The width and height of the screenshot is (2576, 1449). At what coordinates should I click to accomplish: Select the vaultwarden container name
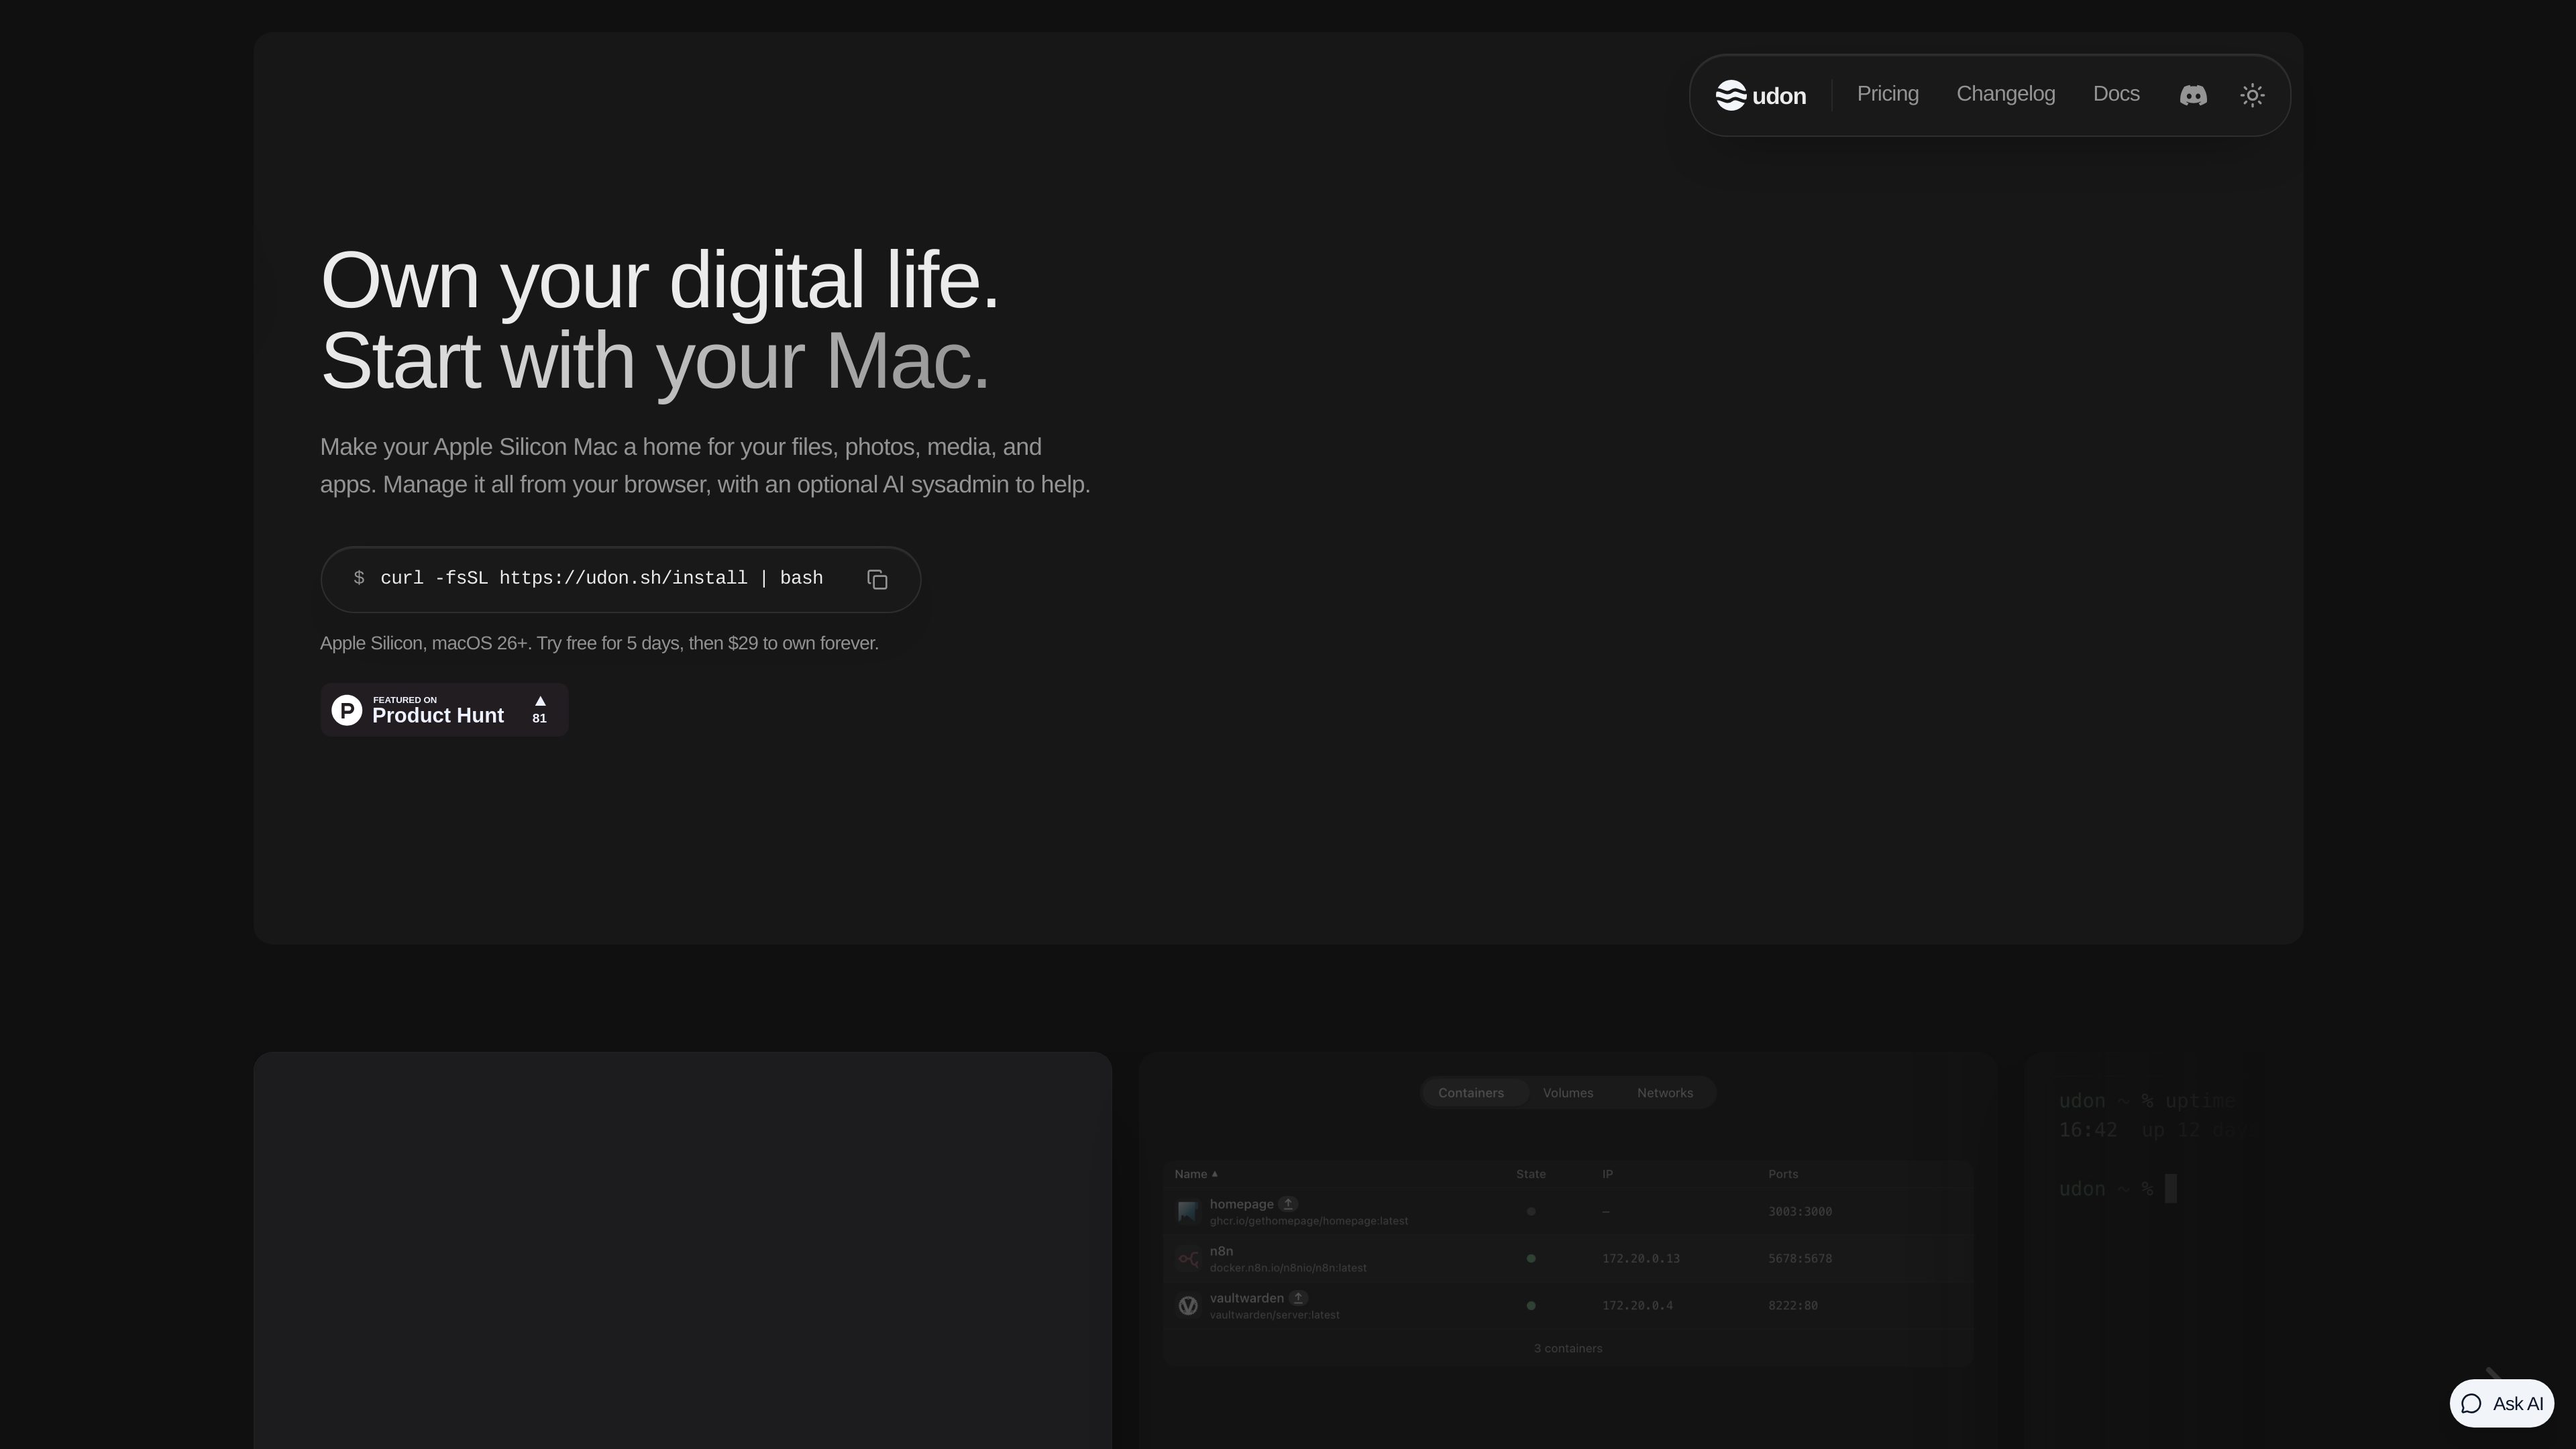1246,1298
